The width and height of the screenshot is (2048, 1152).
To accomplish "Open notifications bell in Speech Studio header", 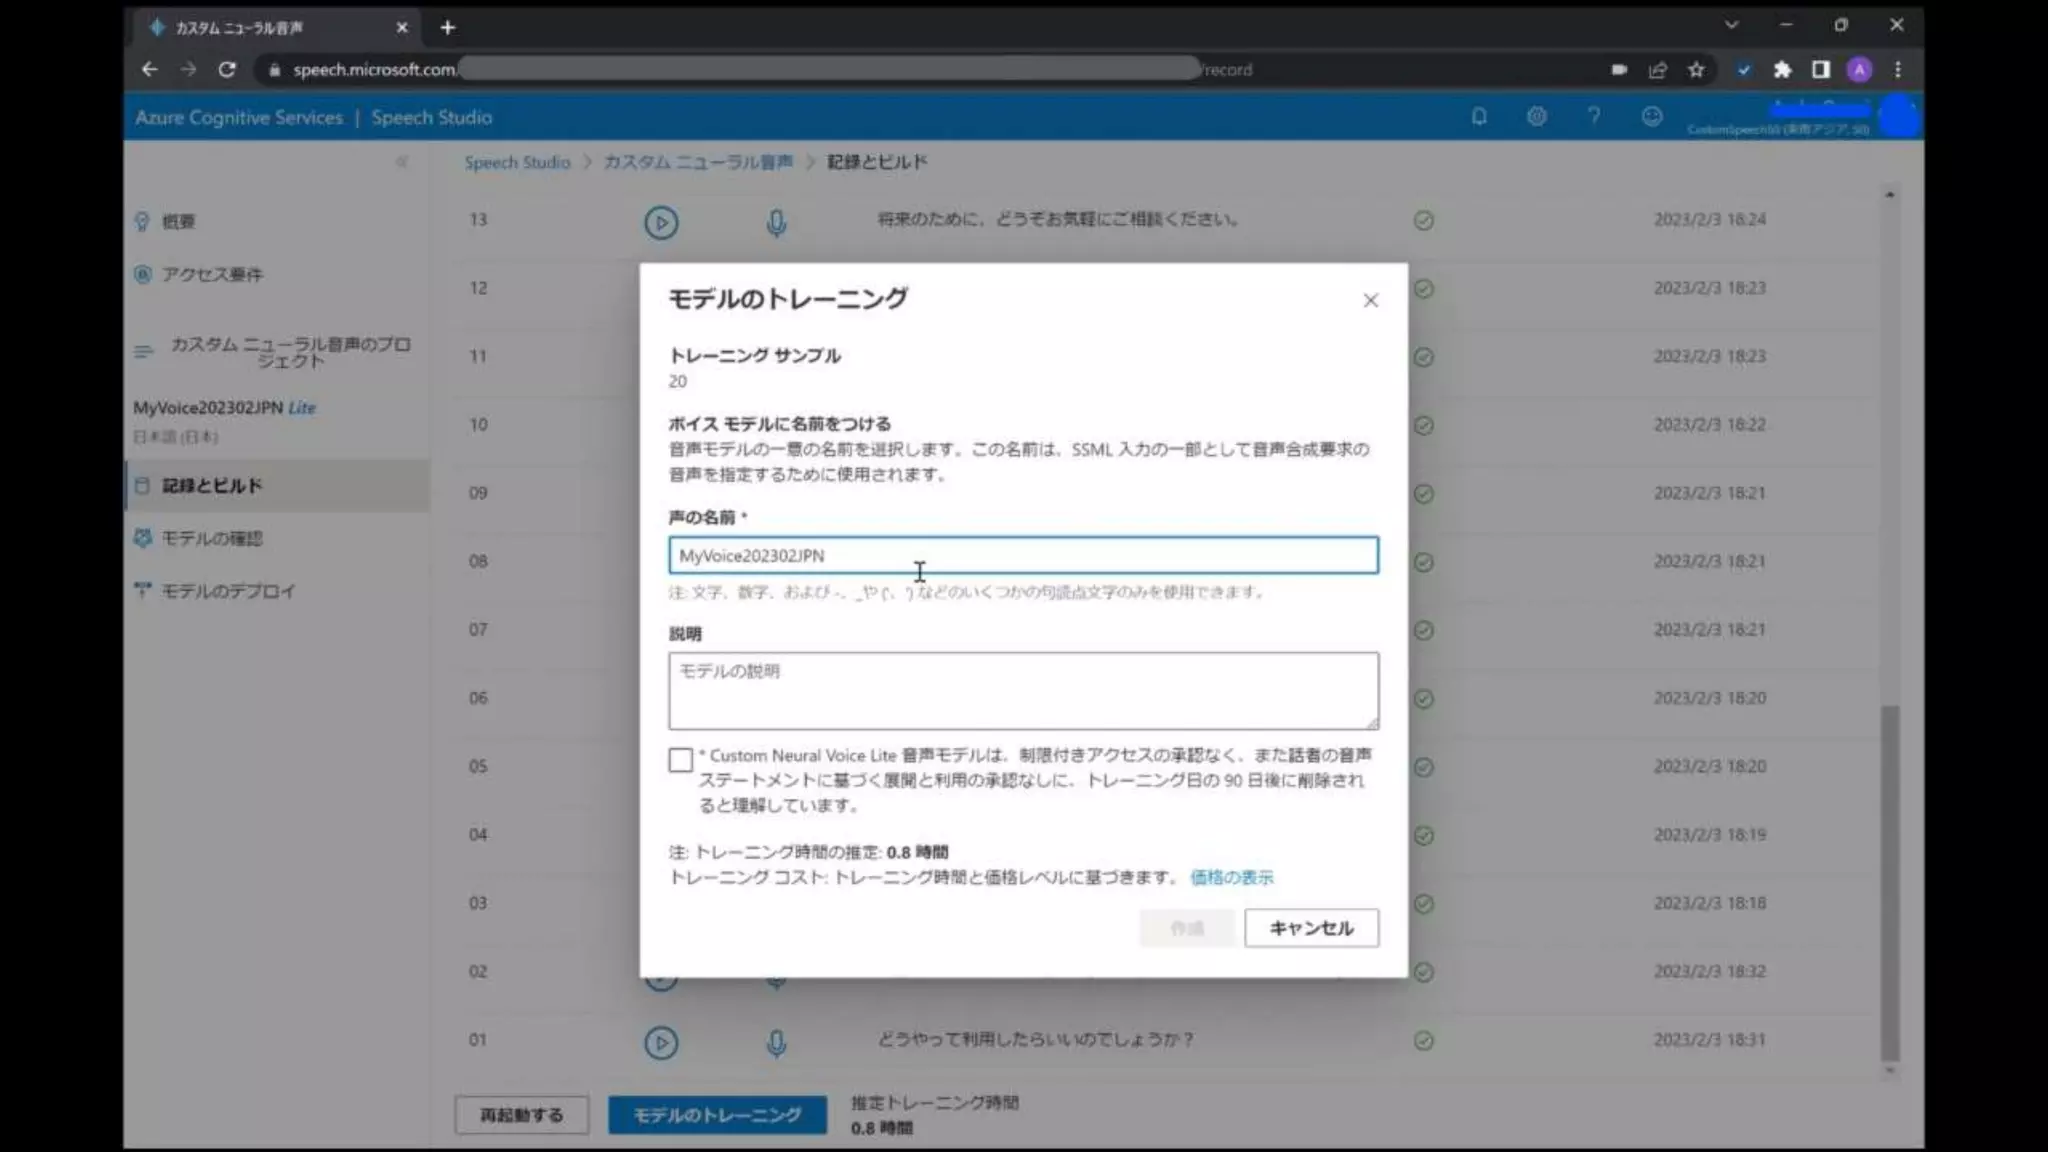I will tap(1479, 117).
